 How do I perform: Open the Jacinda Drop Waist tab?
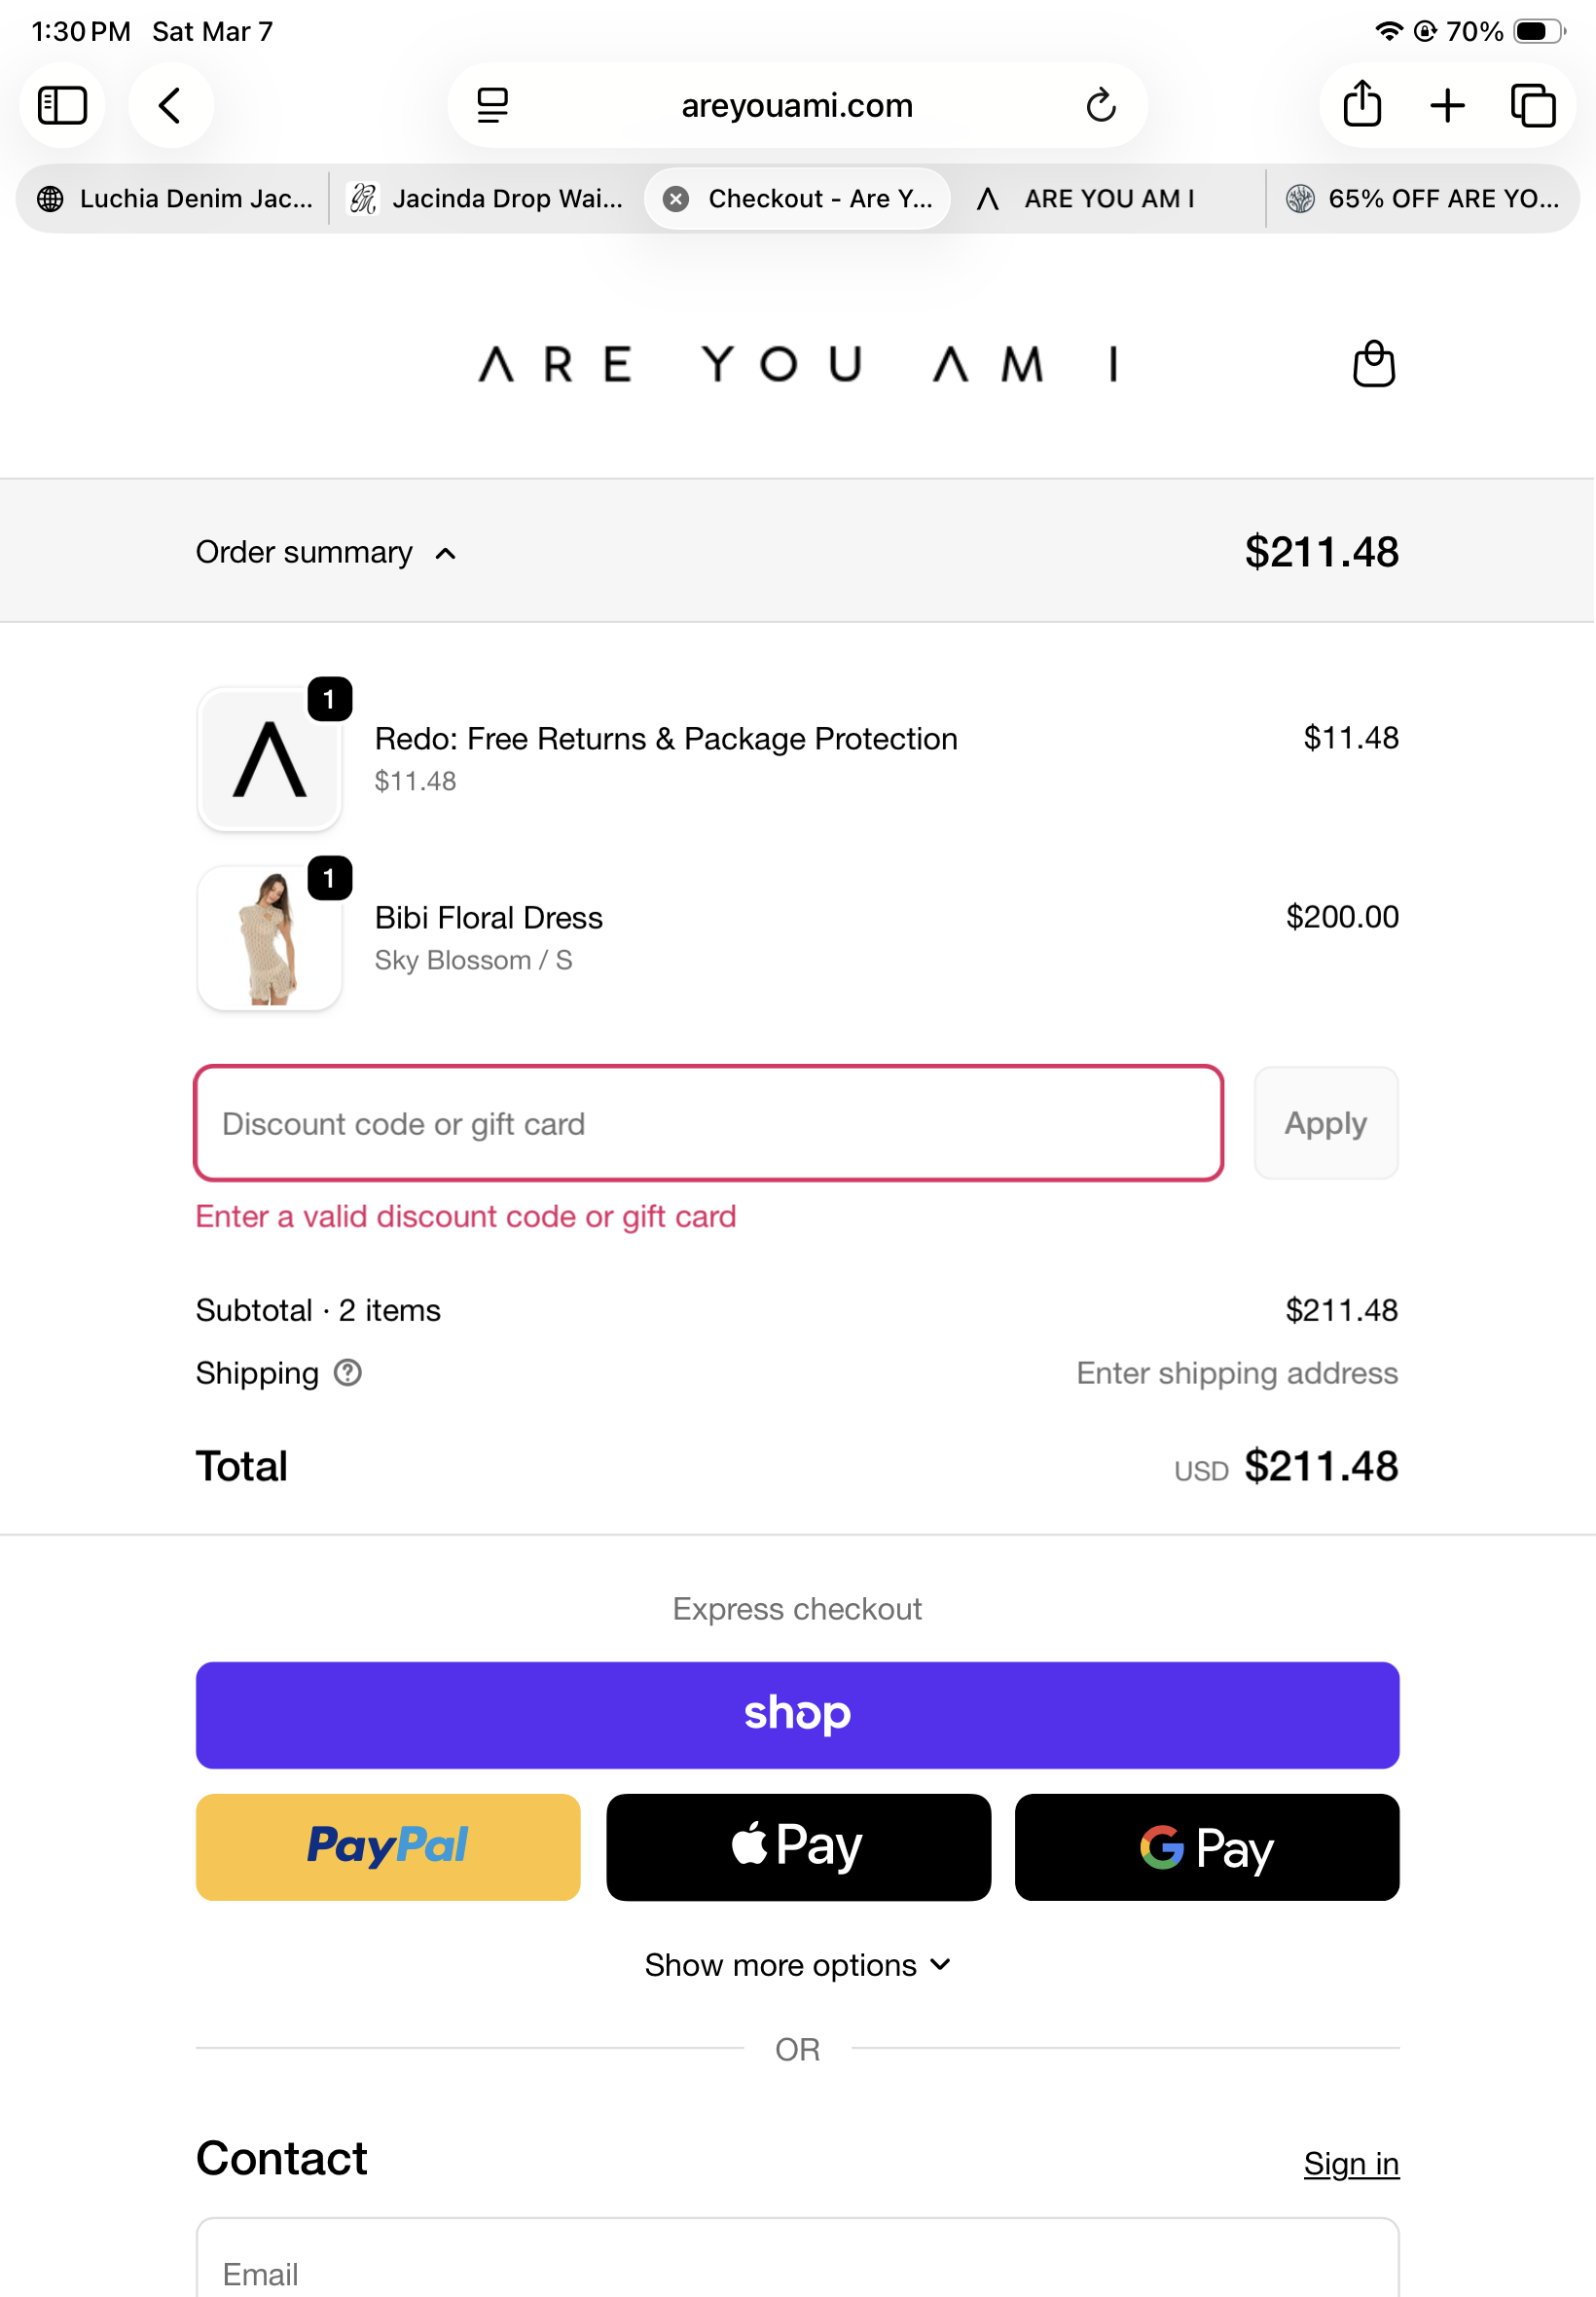(x=485, y=199)
